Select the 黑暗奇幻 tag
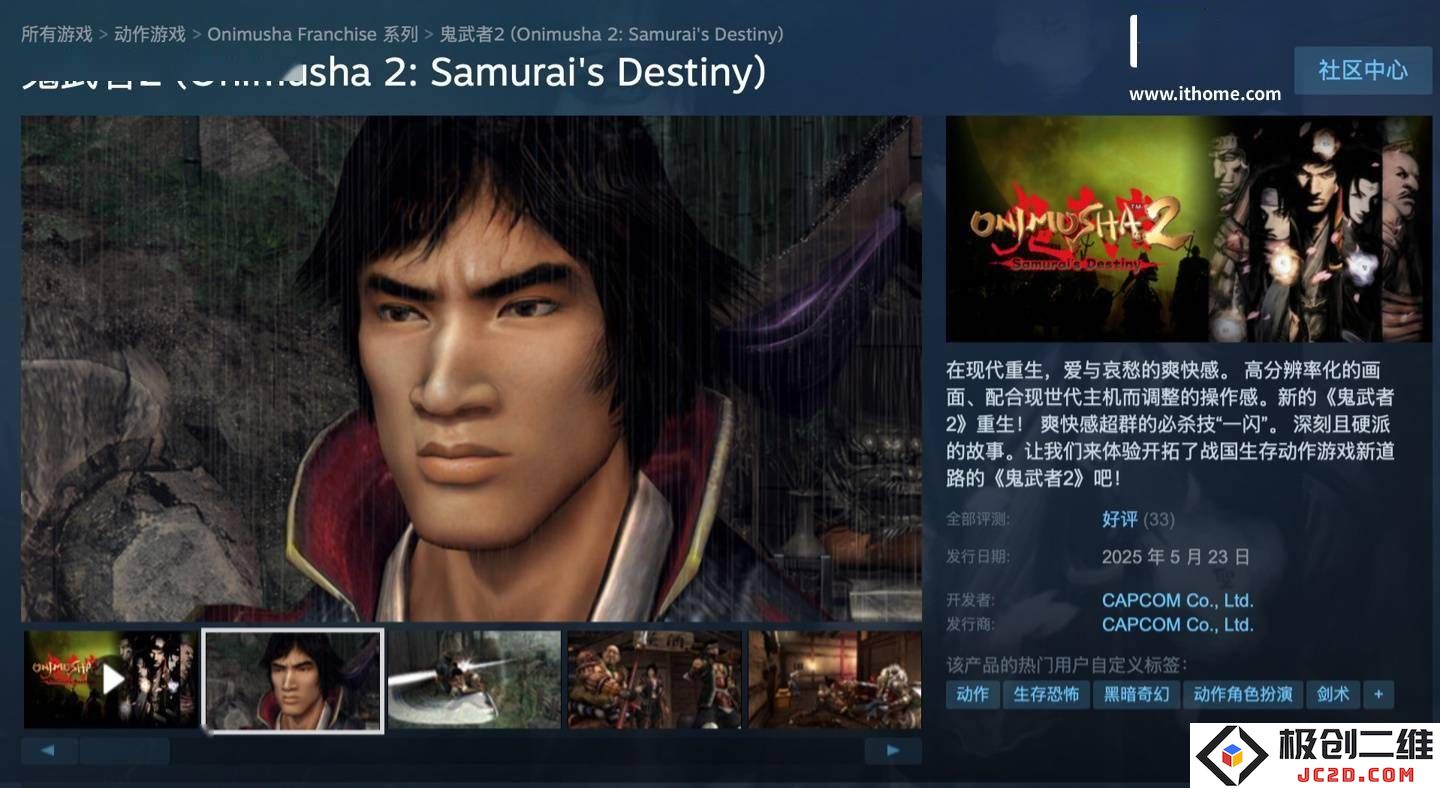This screenshot has width=1440, height=788. (1136, 694)
